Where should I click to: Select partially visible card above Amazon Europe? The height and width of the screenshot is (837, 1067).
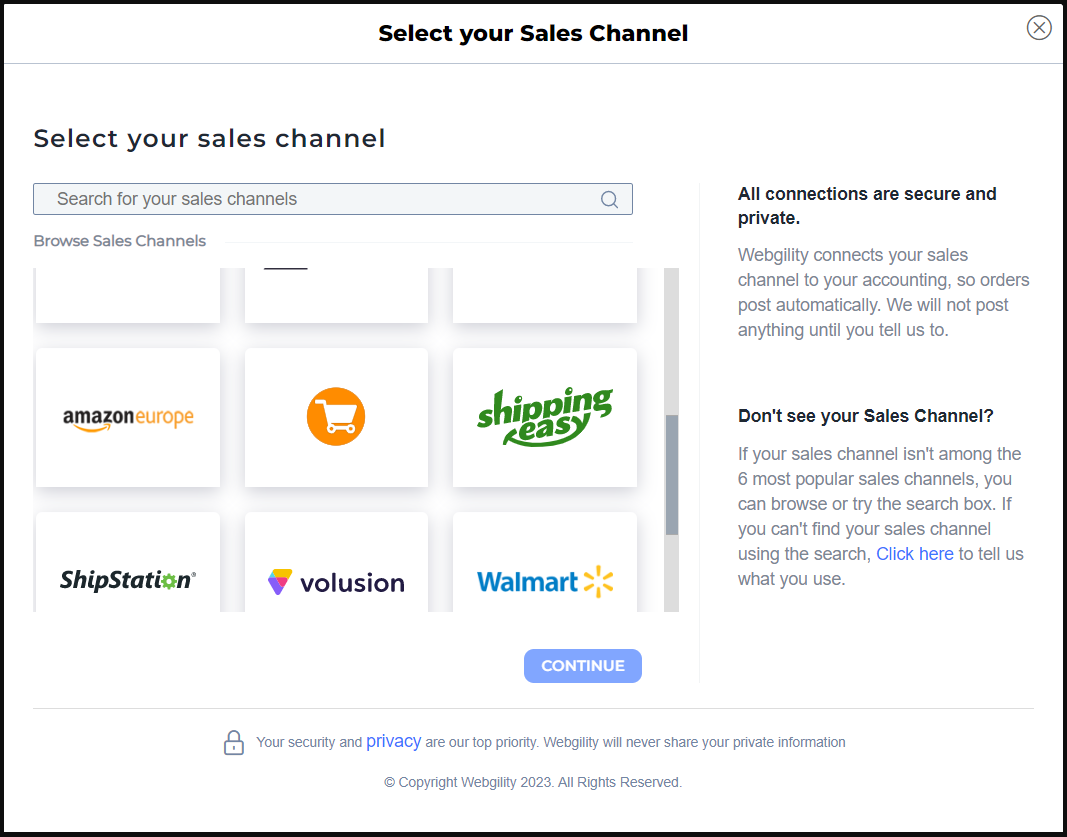click(x=128, y=295)
